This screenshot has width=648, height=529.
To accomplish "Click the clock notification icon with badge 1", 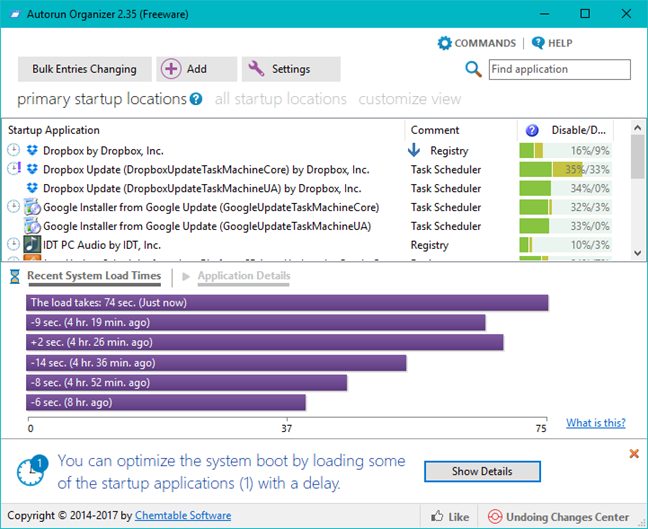I will [x=32, y=470].
